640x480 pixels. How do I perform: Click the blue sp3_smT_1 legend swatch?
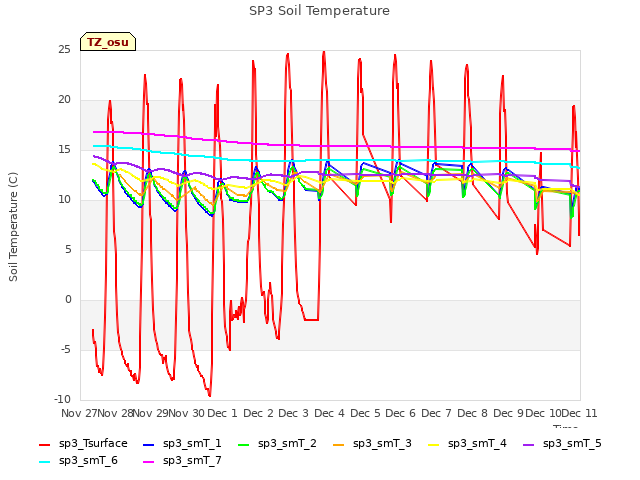coord(149,444)
